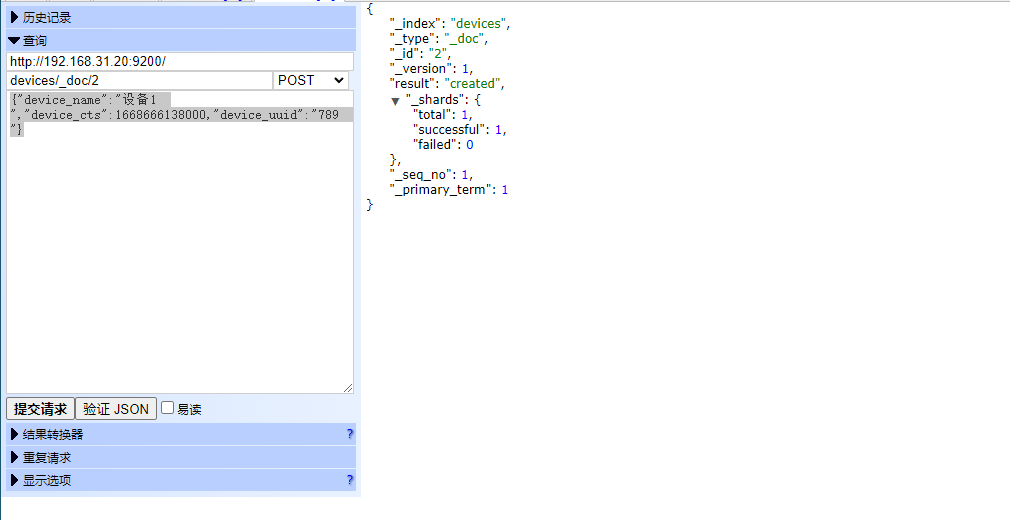Click the "_primary_term" key in response
The height and width of the screenshot is (520, 1010).
click(x=440, y=189)
